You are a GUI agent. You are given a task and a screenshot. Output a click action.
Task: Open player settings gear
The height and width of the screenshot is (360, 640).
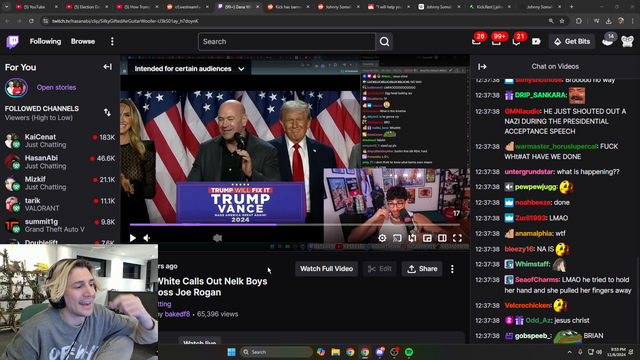(382, 238)
